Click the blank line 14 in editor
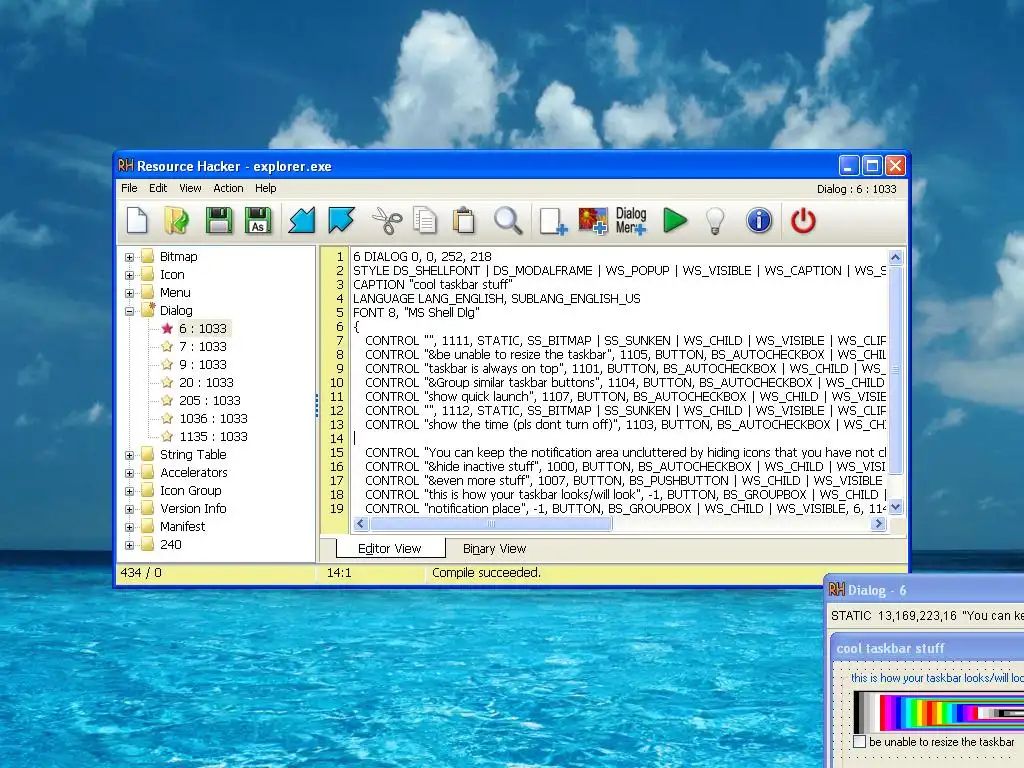This screenshot has width=1024, height=768. pyautogui.click(x=619, y=438)
